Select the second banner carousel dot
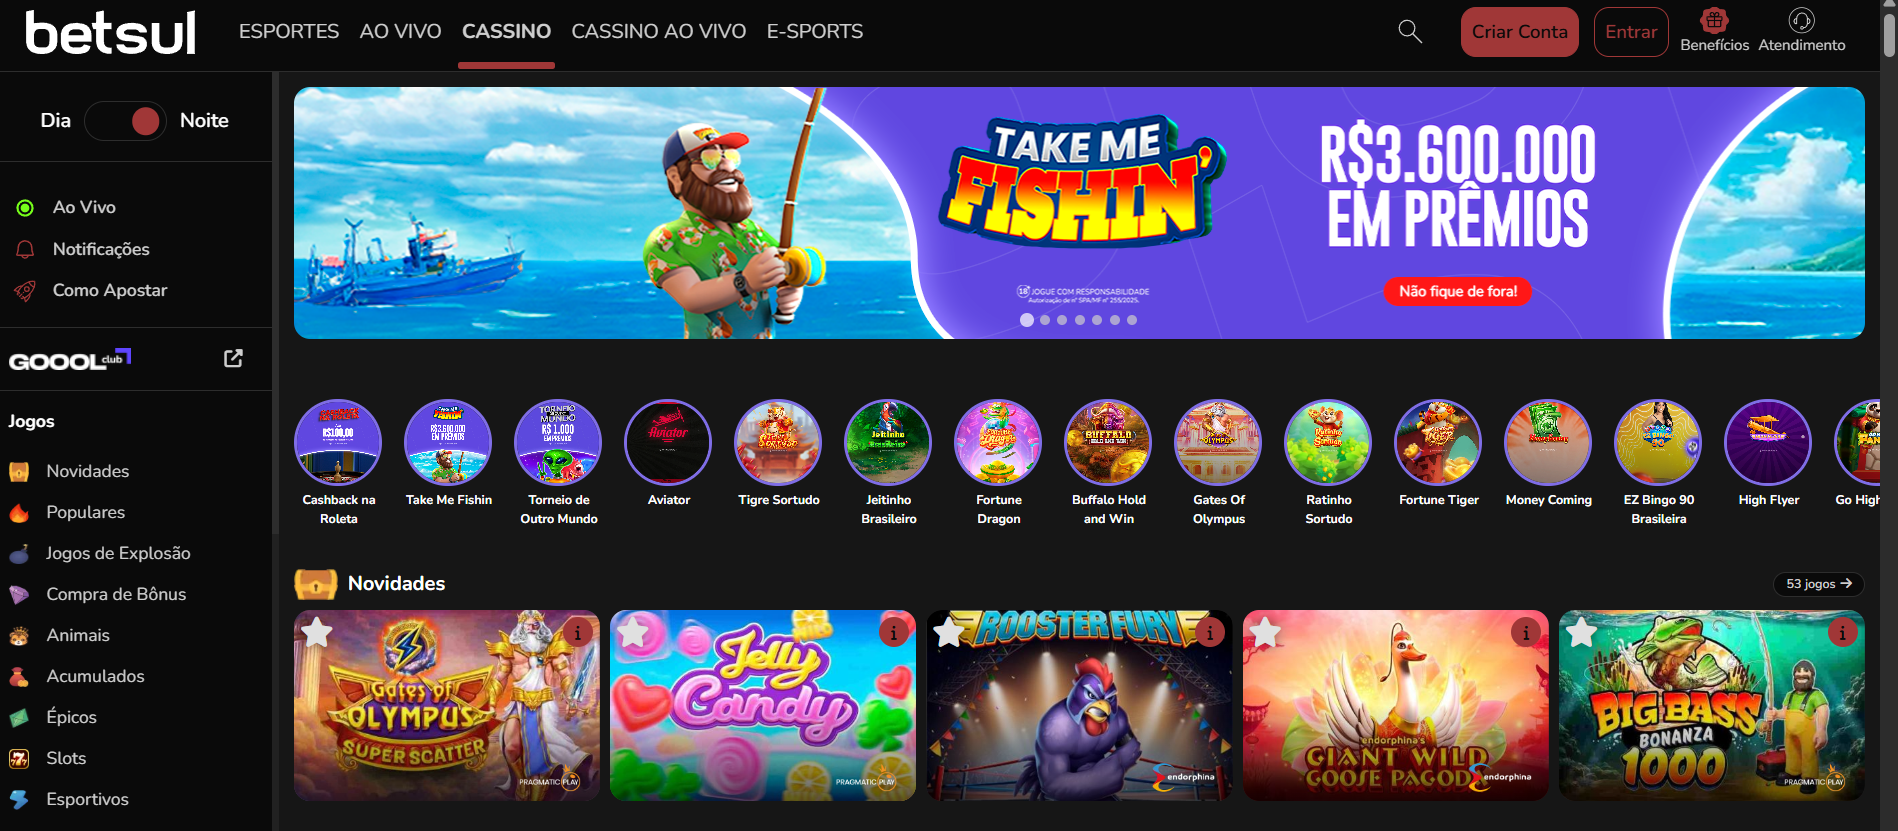Image resolution: width=1898 pixels, height=831 pixels. (1045, 320)
